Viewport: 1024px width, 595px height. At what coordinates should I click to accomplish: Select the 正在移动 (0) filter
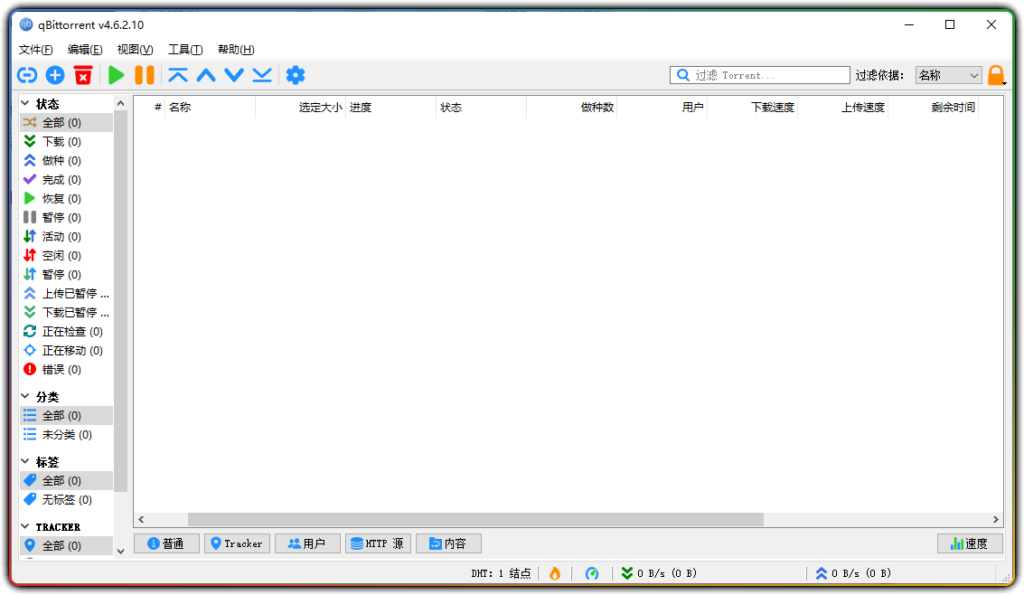[x=66, y=351]
